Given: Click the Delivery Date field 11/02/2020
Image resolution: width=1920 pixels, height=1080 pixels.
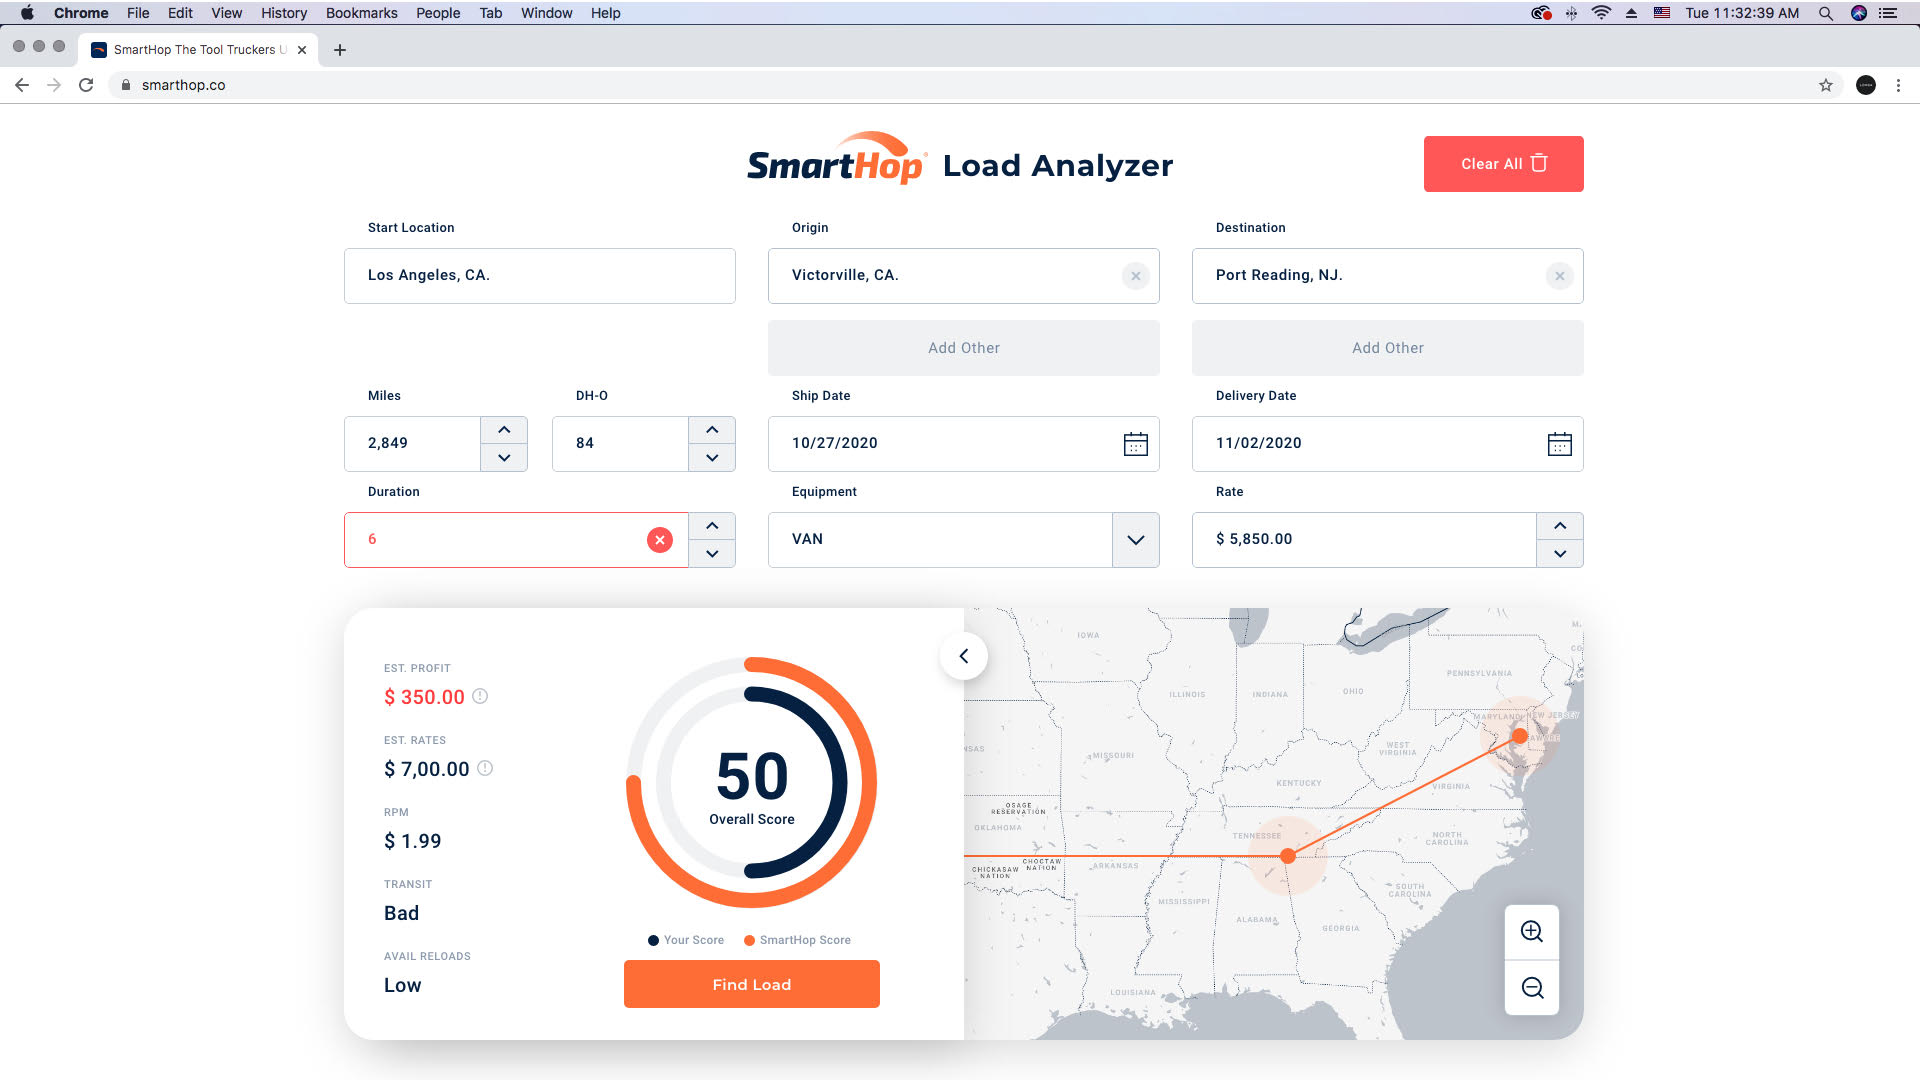Looking at the screenshot, I should pyautogui.click(x=1387, y=444).
